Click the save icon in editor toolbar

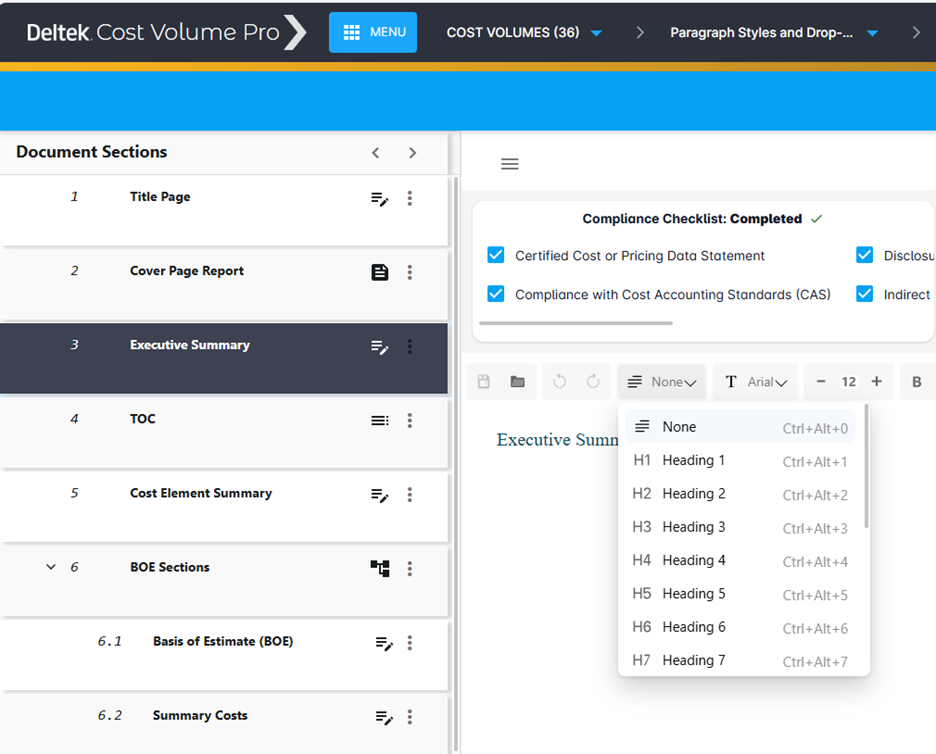(484, 382)
